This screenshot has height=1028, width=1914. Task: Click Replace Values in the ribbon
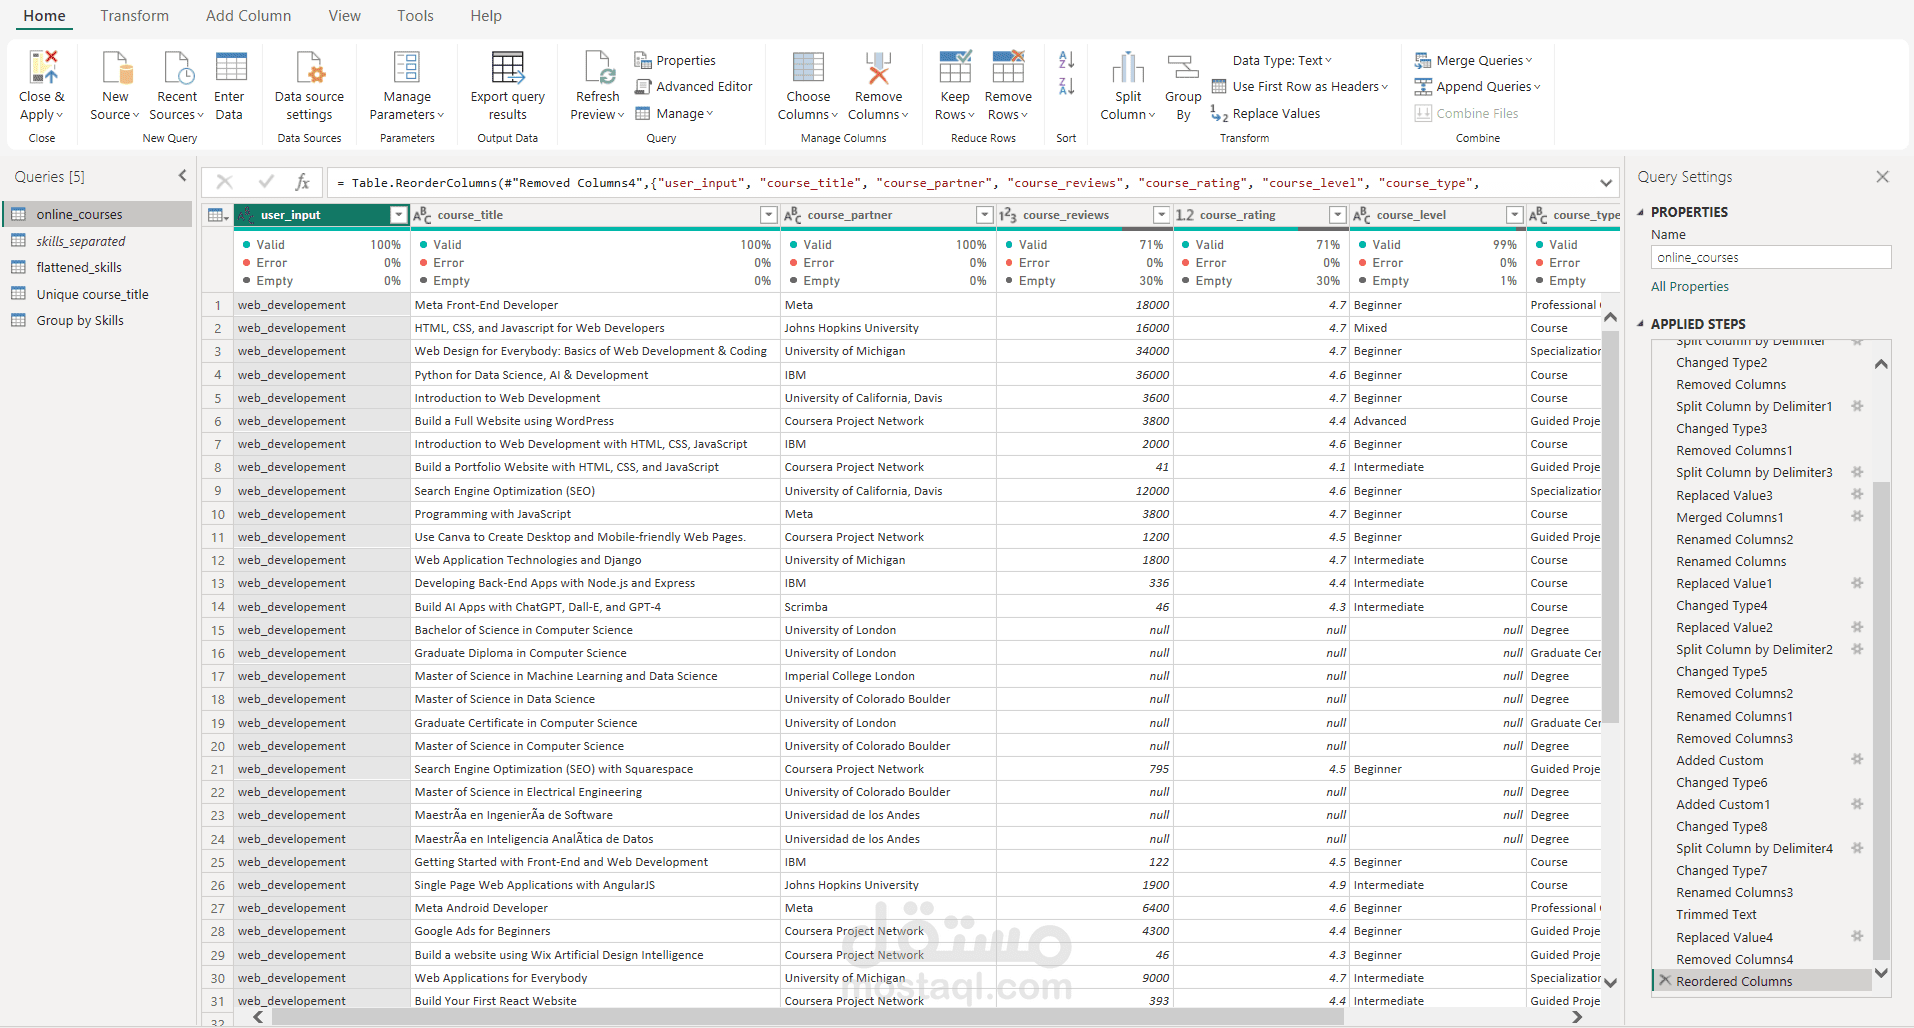[x=1265, y=114]
